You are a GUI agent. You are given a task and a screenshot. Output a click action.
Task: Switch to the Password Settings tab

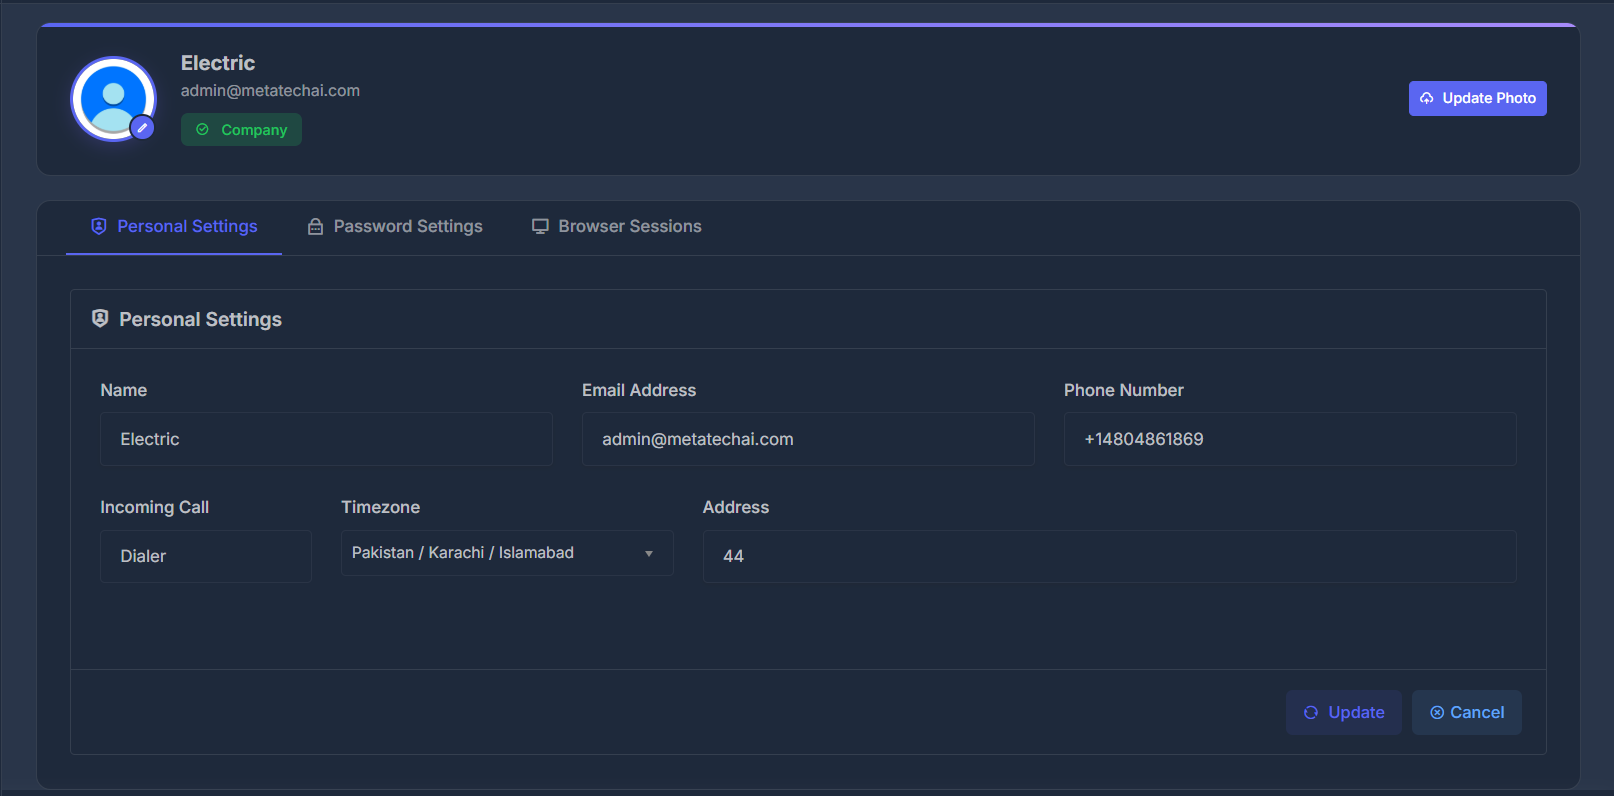click(x=395, y=227)
